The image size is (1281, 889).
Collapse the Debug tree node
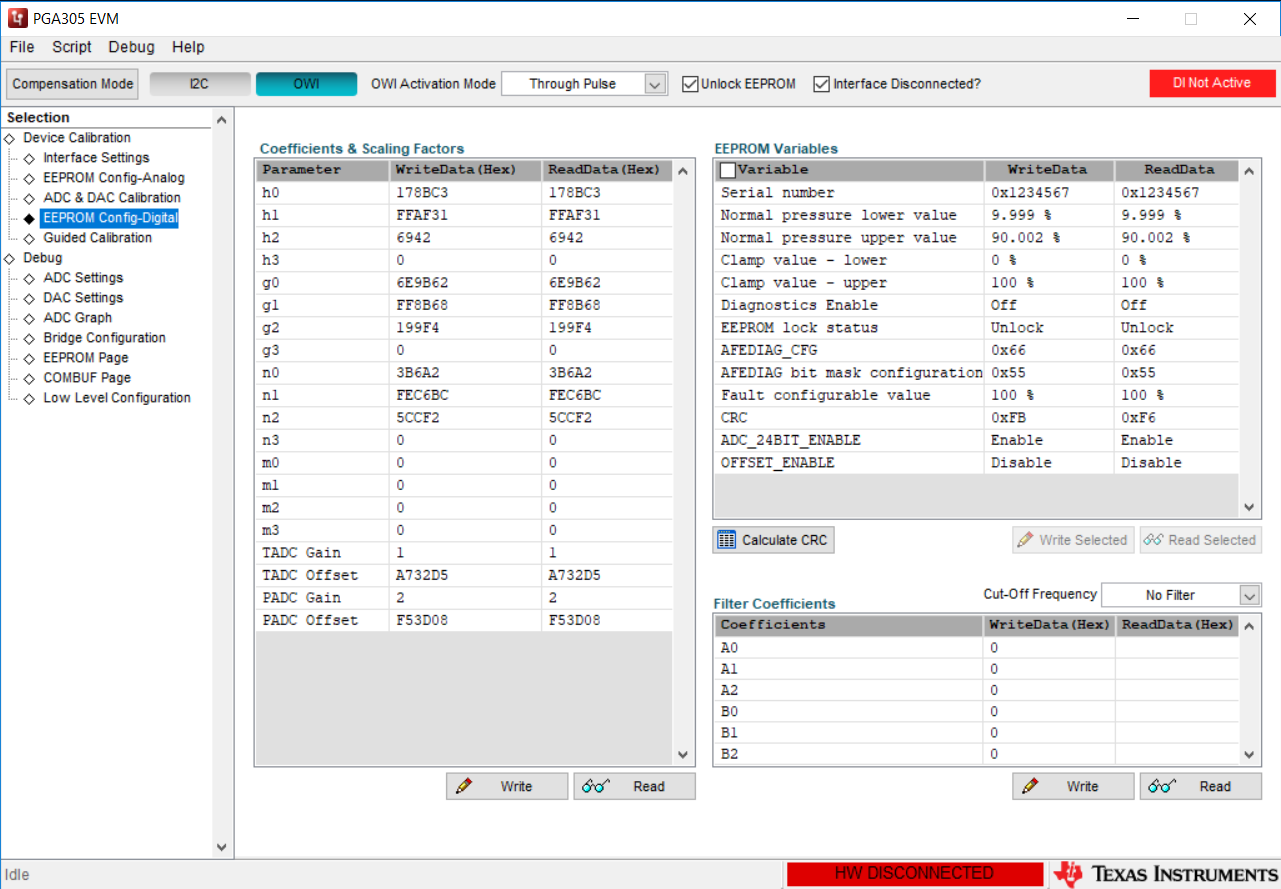9,258
